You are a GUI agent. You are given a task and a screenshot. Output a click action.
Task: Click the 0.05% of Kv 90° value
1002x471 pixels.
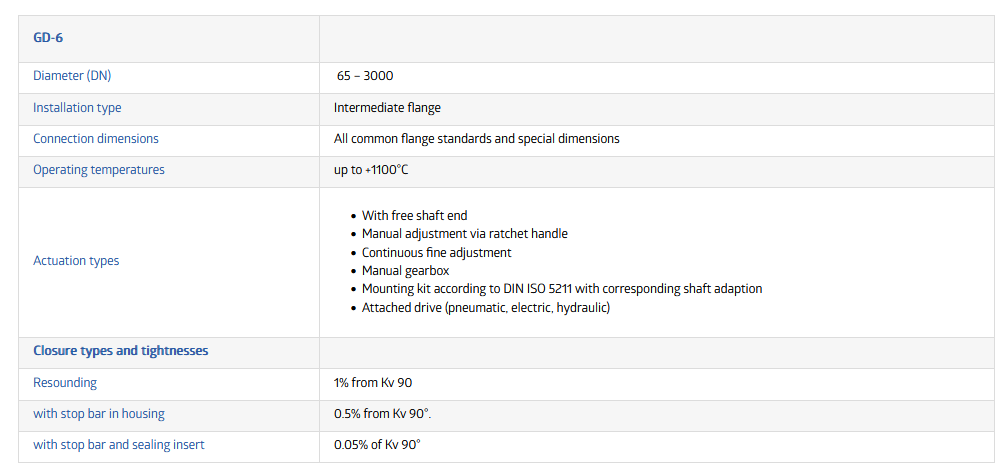click(377, 444)
